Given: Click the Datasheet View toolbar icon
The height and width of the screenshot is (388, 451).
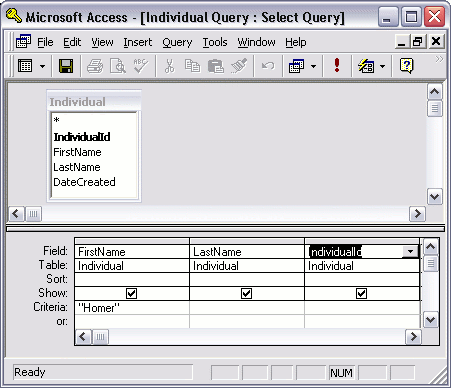Looking at the screenshot, I should pyautogui.click(x=25, y=66).
